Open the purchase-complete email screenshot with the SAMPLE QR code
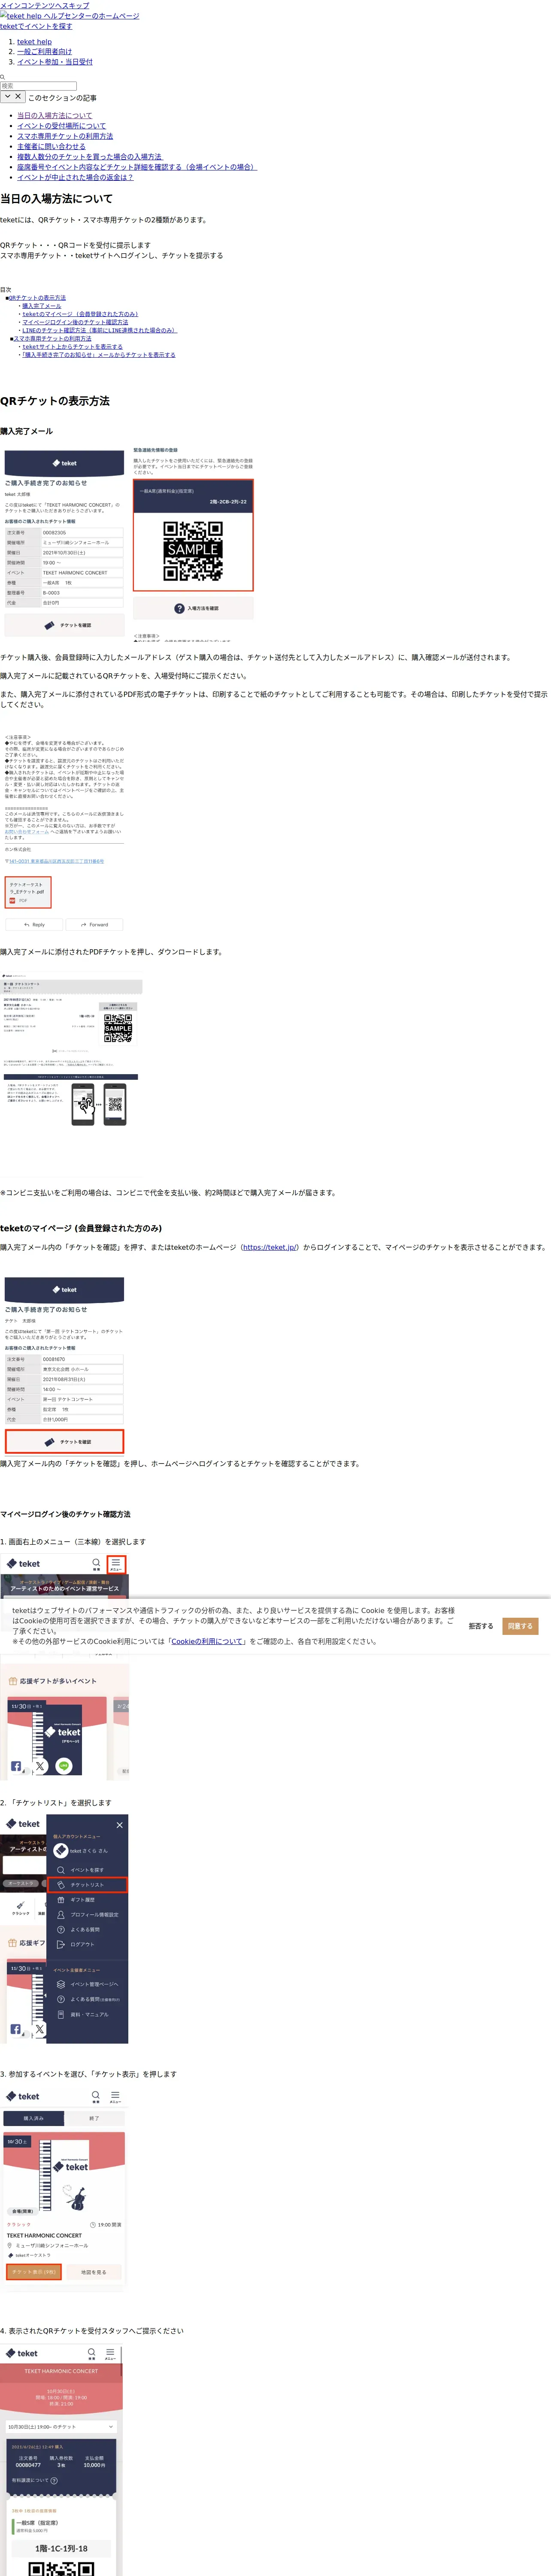The image size is (551, 2576). (x=129, y=544)
